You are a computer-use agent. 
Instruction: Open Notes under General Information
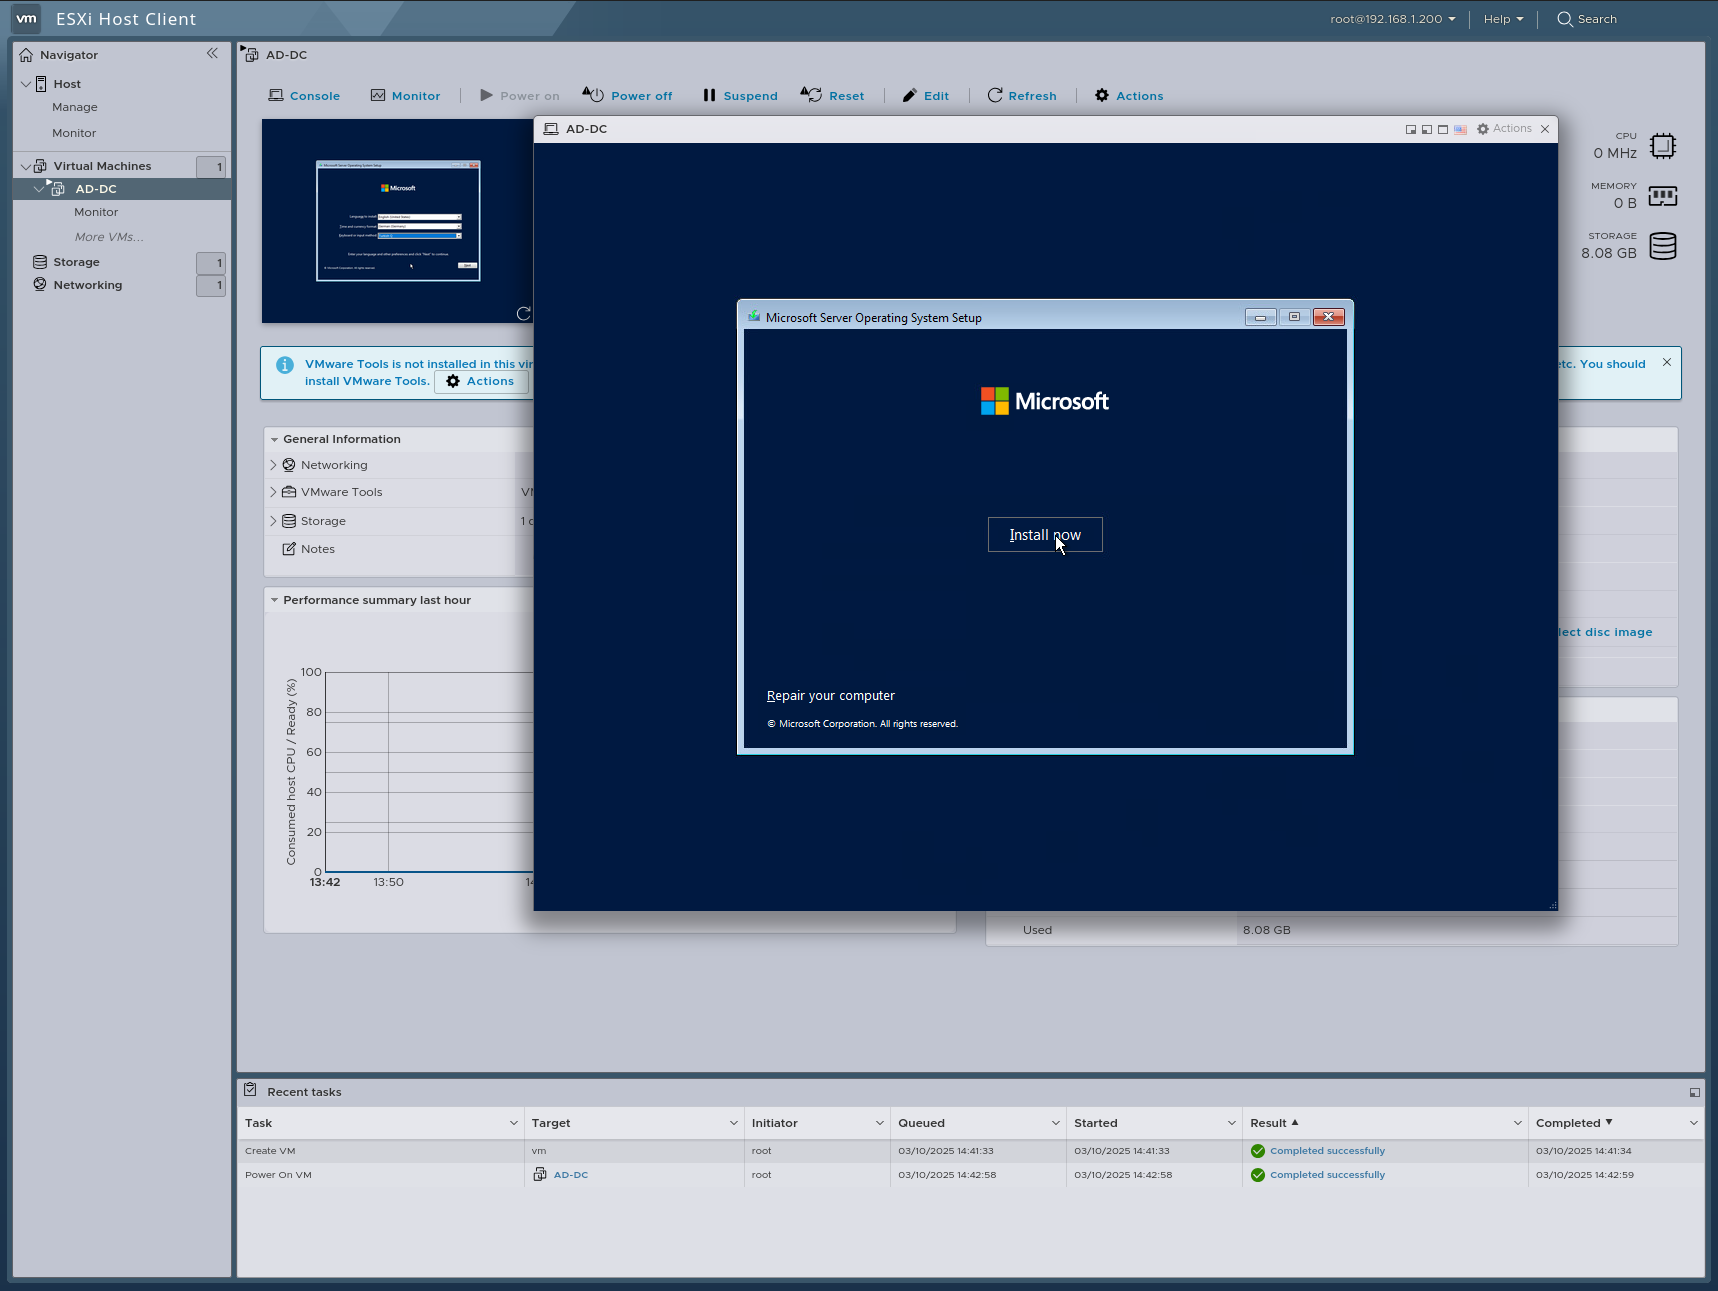tap(317, 548)
